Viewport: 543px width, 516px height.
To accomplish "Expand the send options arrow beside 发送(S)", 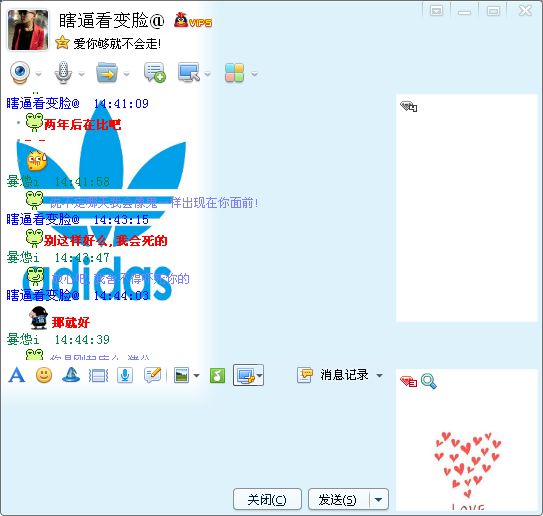I will pos(379,499).
